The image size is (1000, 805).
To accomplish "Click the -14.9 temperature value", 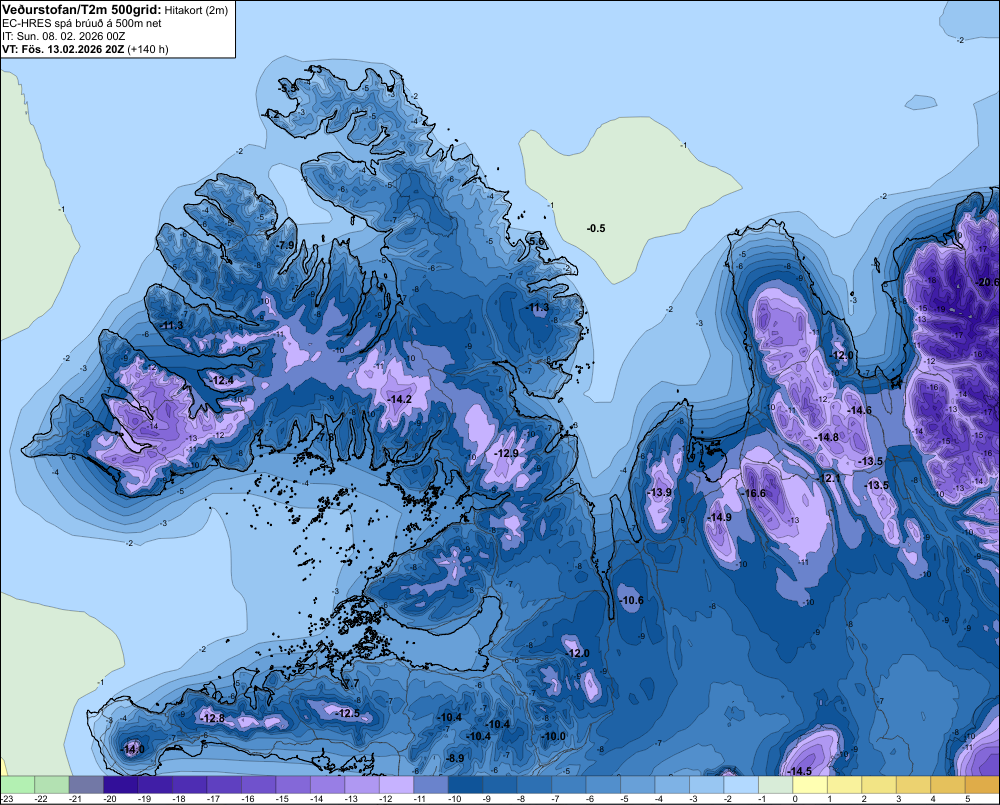I will (x=720, y=517).
